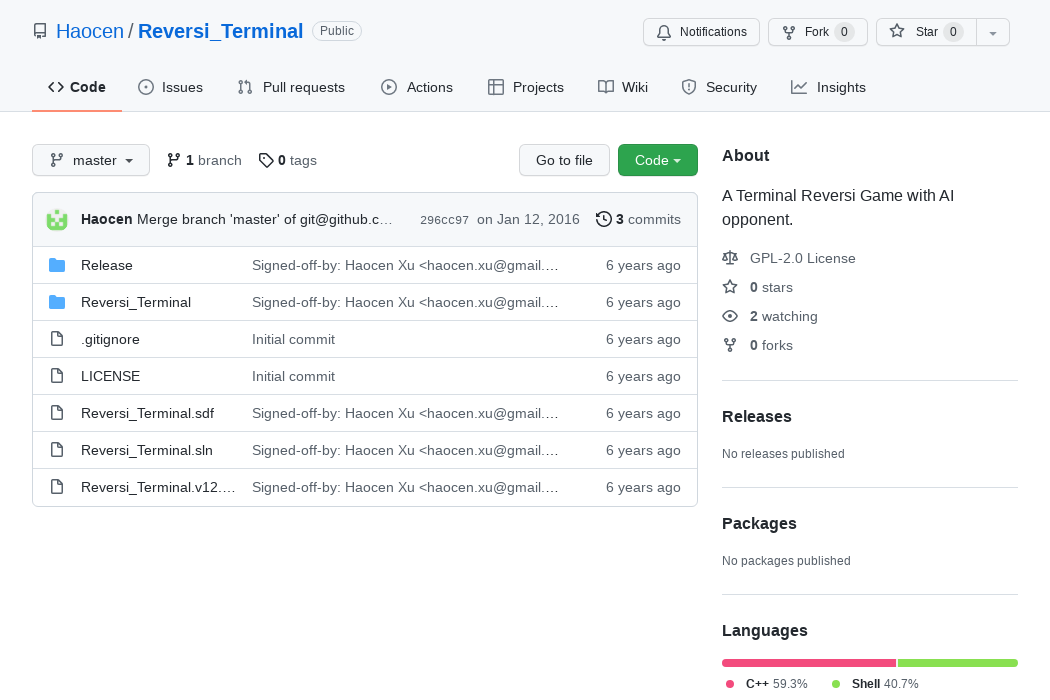Open the Pull requests tab
Viewport: 1050px width, 700px height.
pyautogui.click(x=291, y=87)
